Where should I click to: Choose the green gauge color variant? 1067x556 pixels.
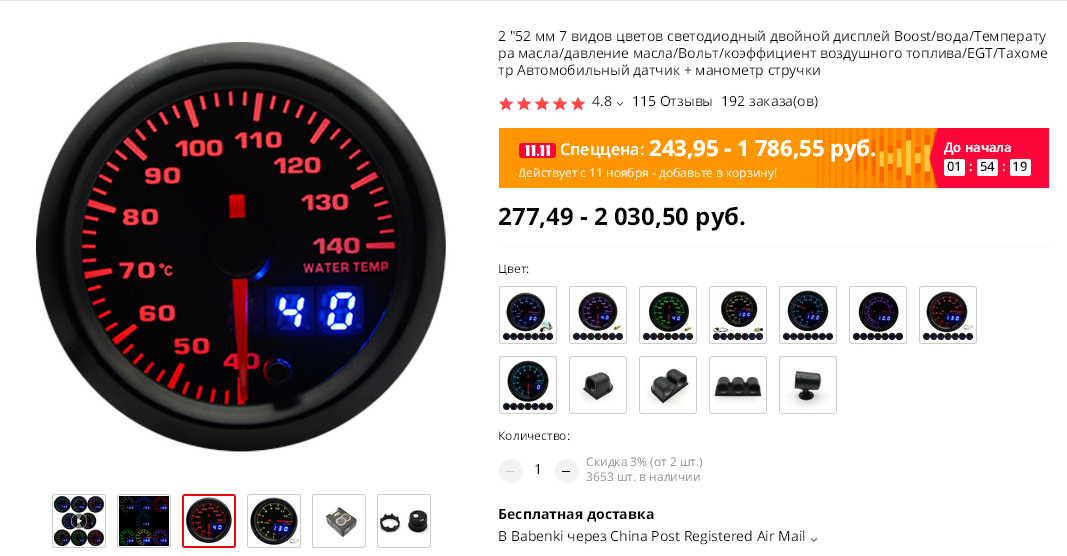pos(668,314)
